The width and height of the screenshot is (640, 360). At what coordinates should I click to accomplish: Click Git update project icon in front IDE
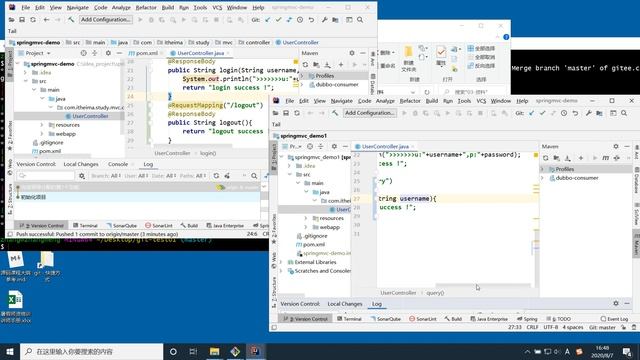pos(531,113)
